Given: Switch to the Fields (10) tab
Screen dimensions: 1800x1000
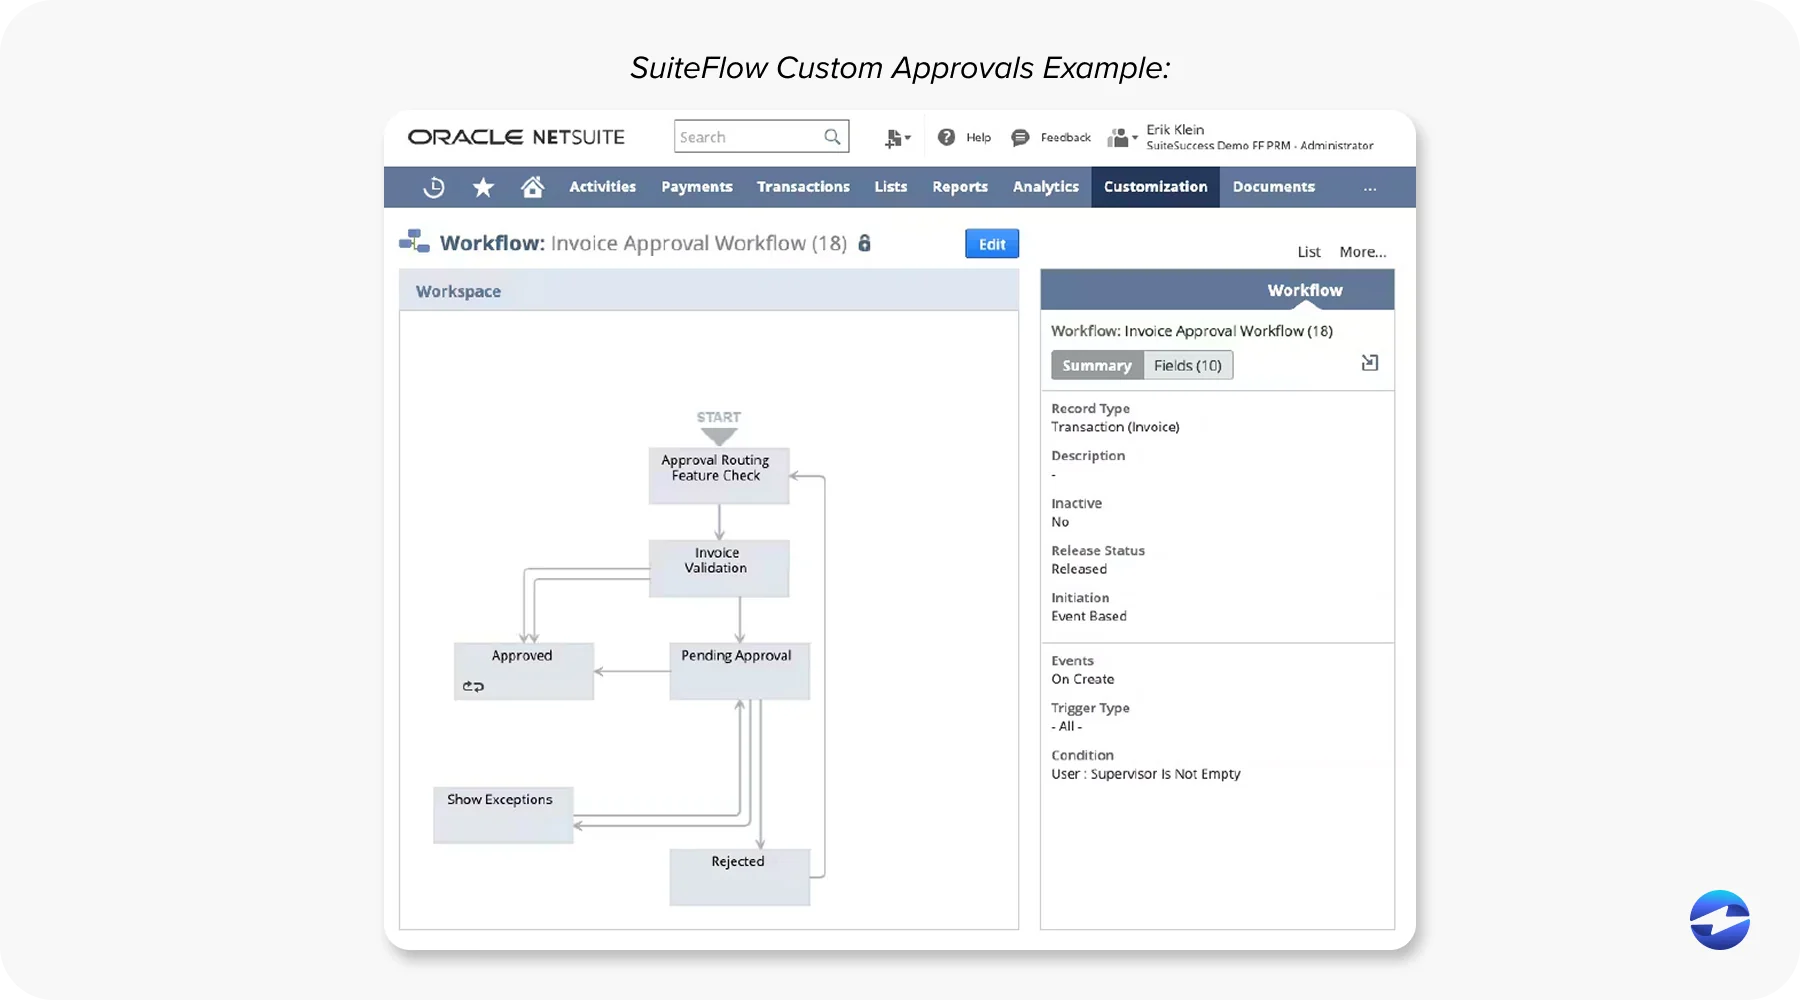Looking at the screenshot, I should click(1188, 365).
